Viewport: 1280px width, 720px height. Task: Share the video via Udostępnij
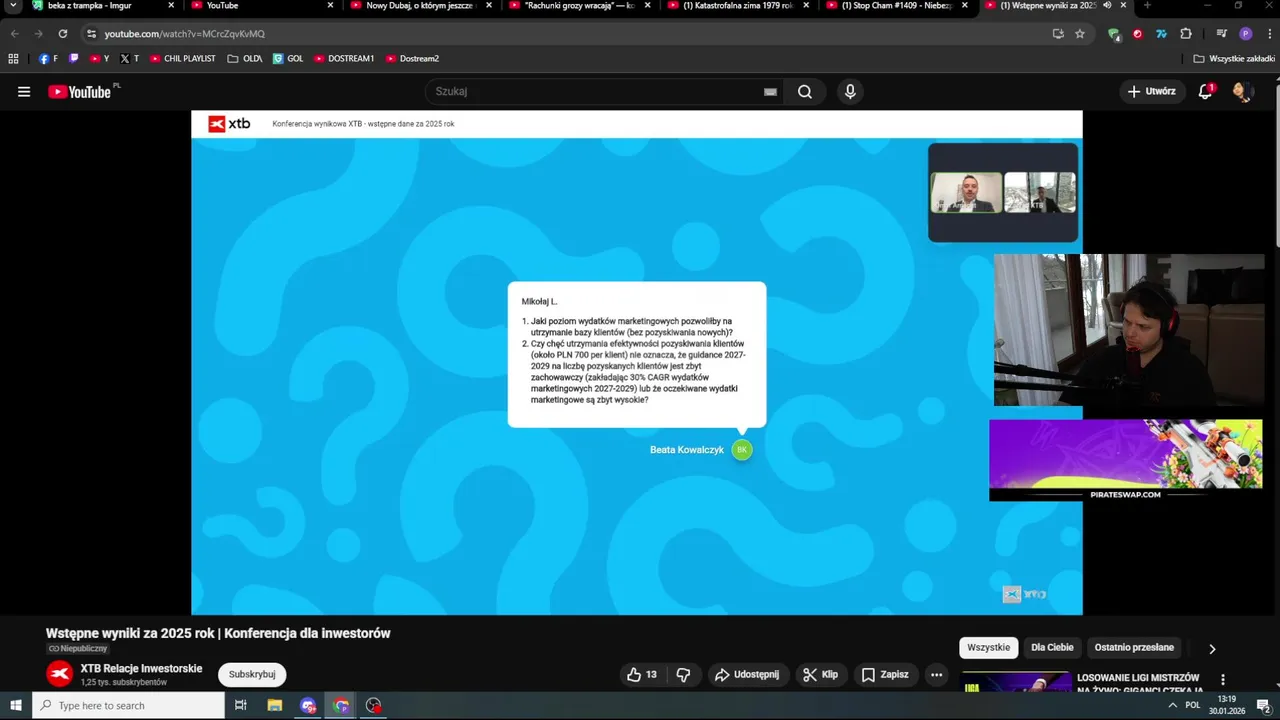[x=747, y=675]
